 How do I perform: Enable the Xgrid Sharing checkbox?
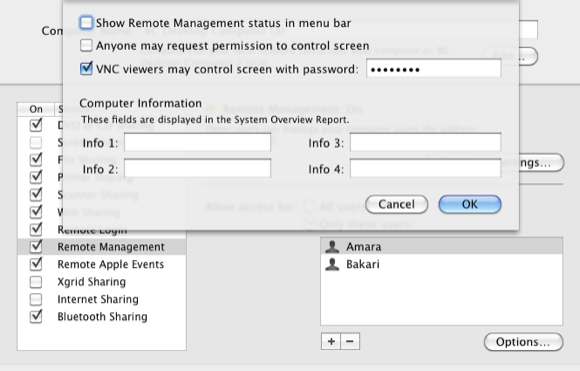click(x=36, y=282)
